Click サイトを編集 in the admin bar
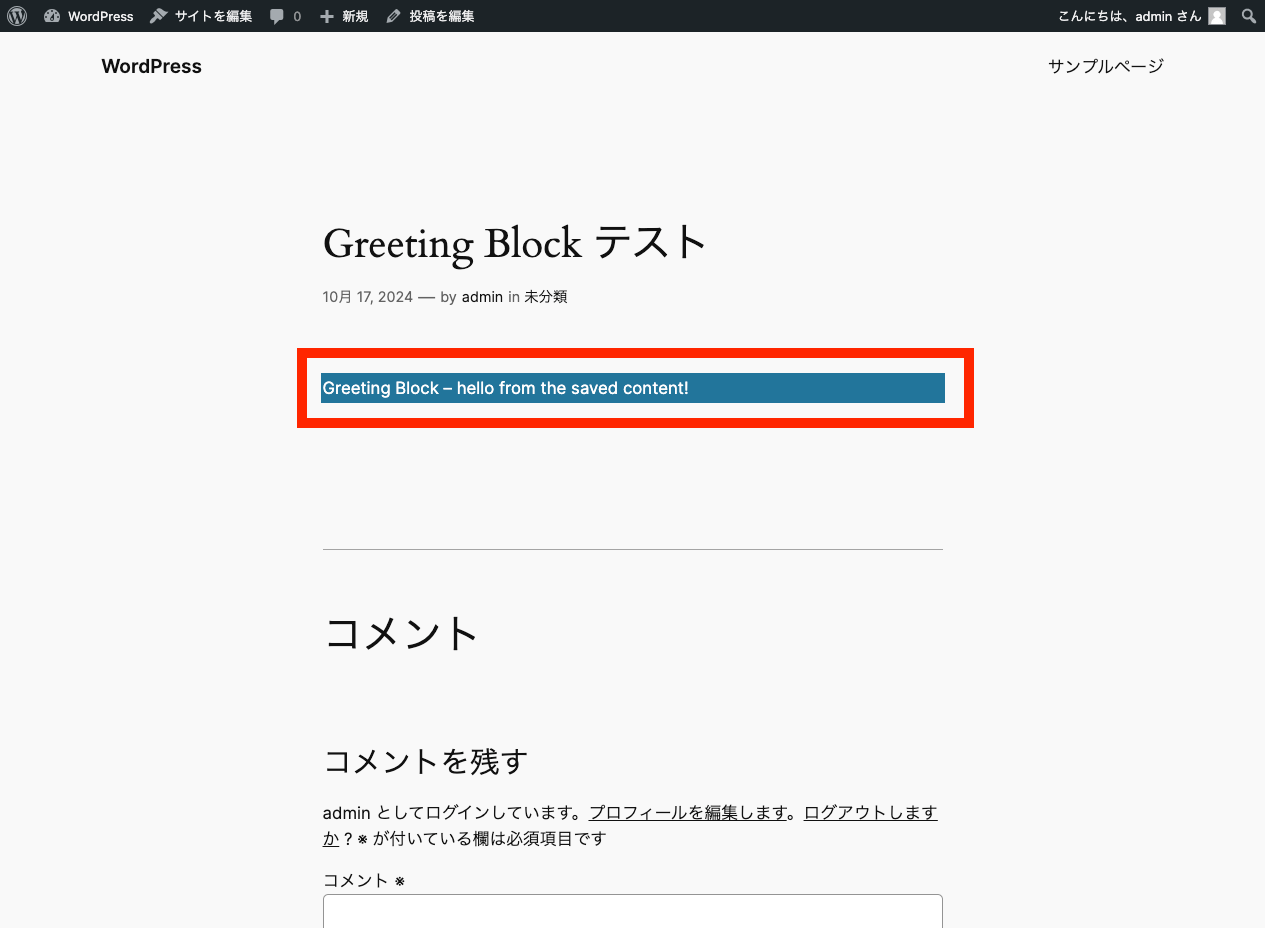Screen dimensions: 1265x928 (x=201, y=16)
